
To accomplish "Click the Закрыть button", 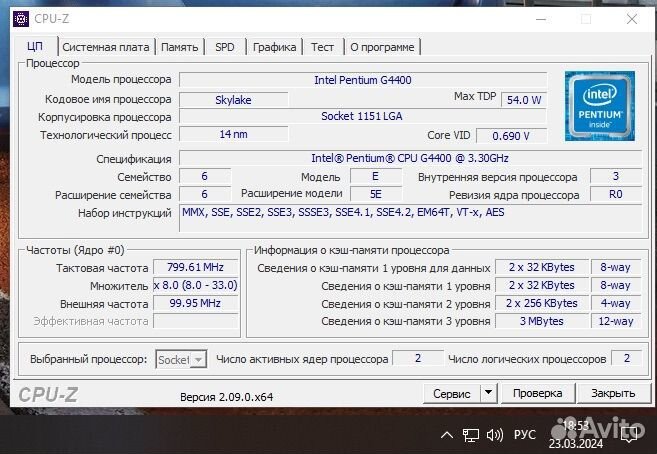I will [x=613, y=393].
